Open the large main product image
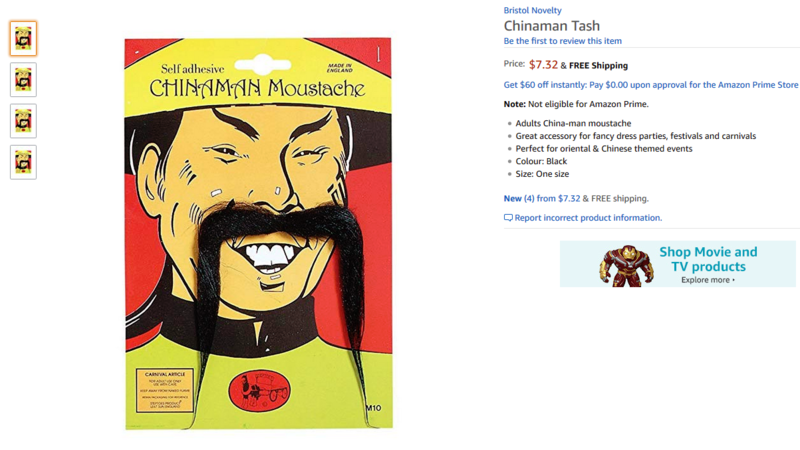The image size is (800, 450). pyautogui.click(x=259, y=234)
